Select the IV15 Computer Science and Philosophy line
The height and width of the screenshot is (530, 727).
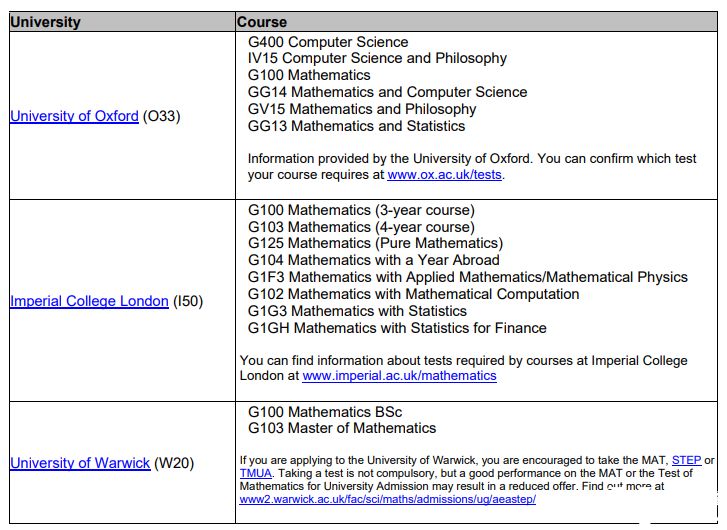[377, 58]
